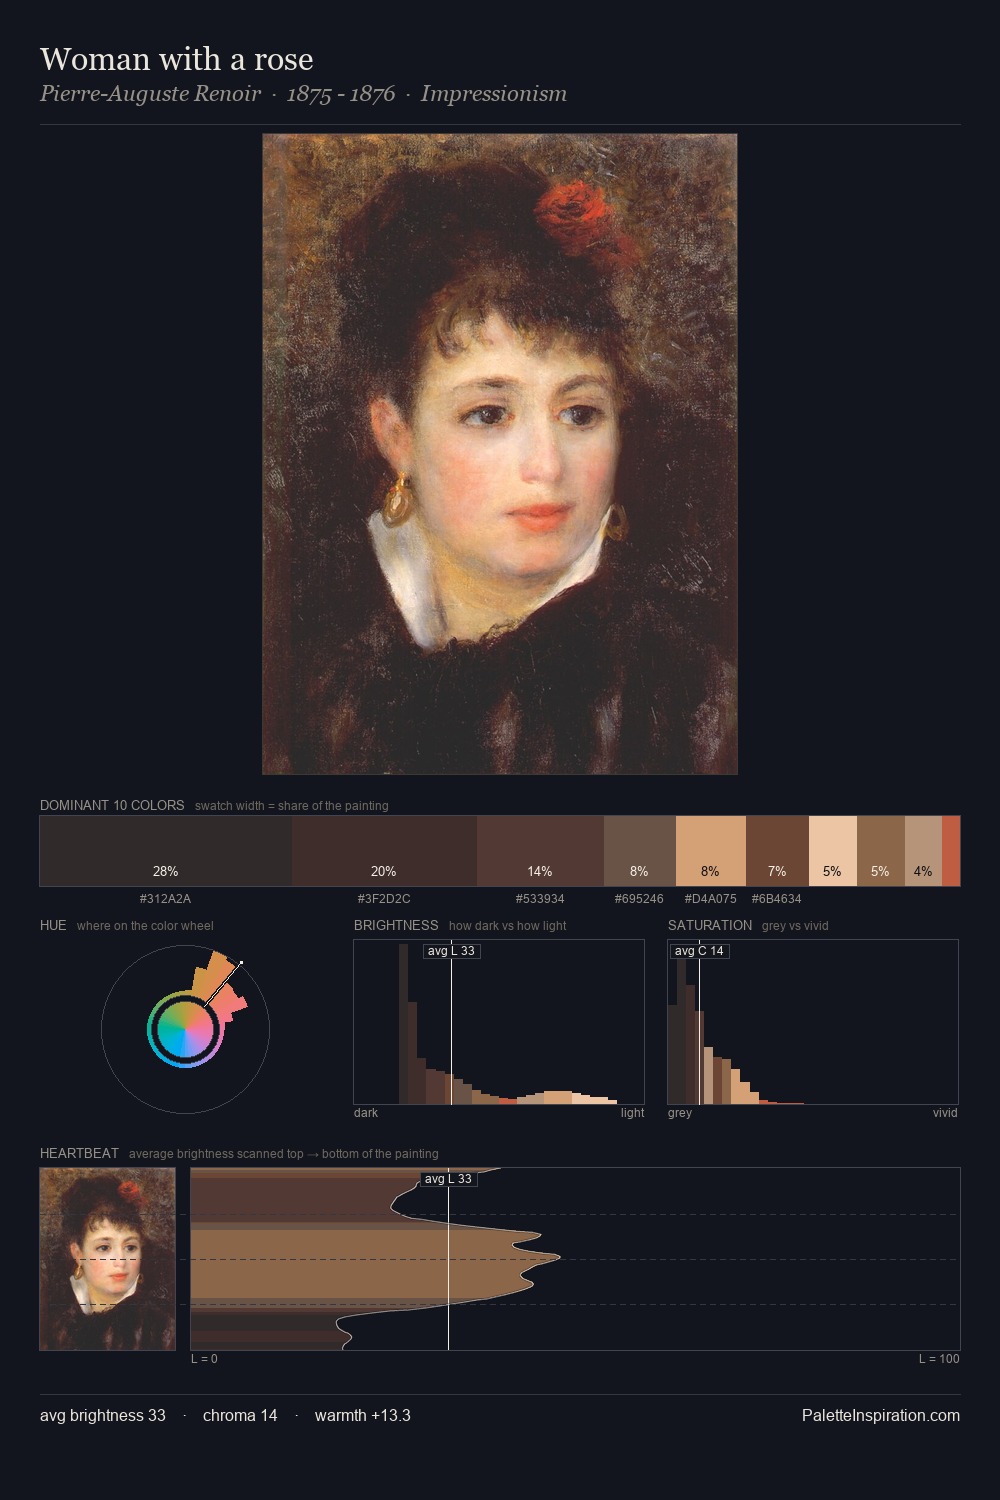1000x1500 pixels.
Task: Click the style label "Impressionism"
Action: tap(494, 94)
